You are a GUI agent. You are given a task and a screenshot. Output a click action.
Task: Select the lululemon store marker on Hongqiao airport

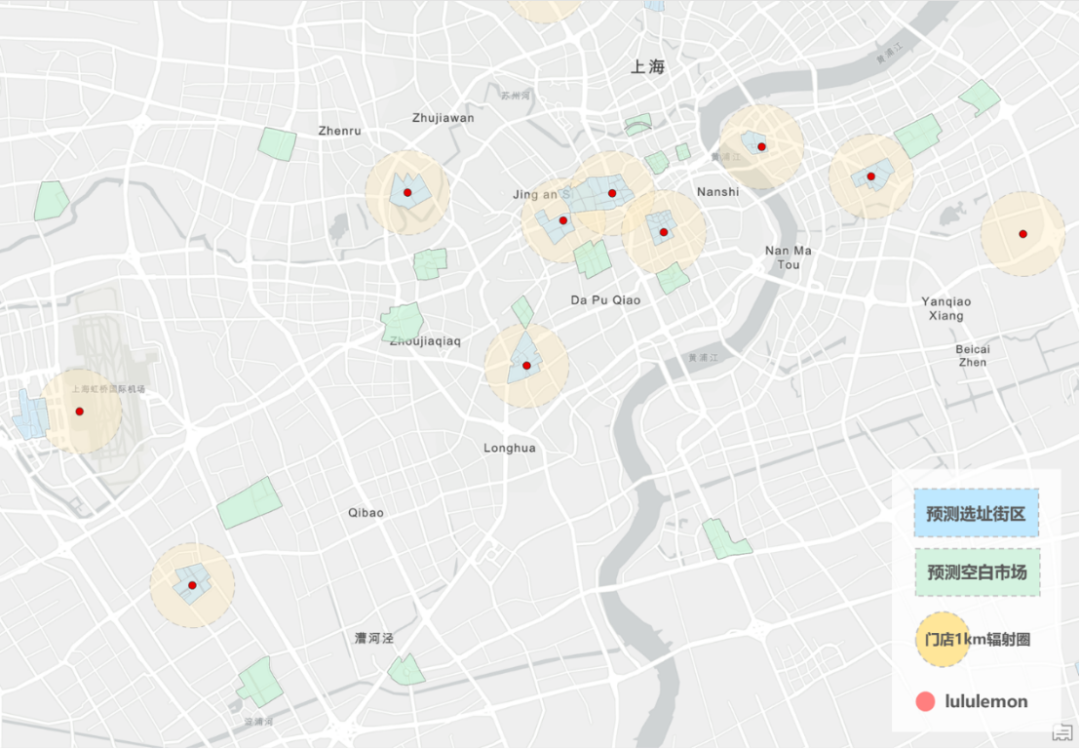pyautogui.click(x=80, y=411)
